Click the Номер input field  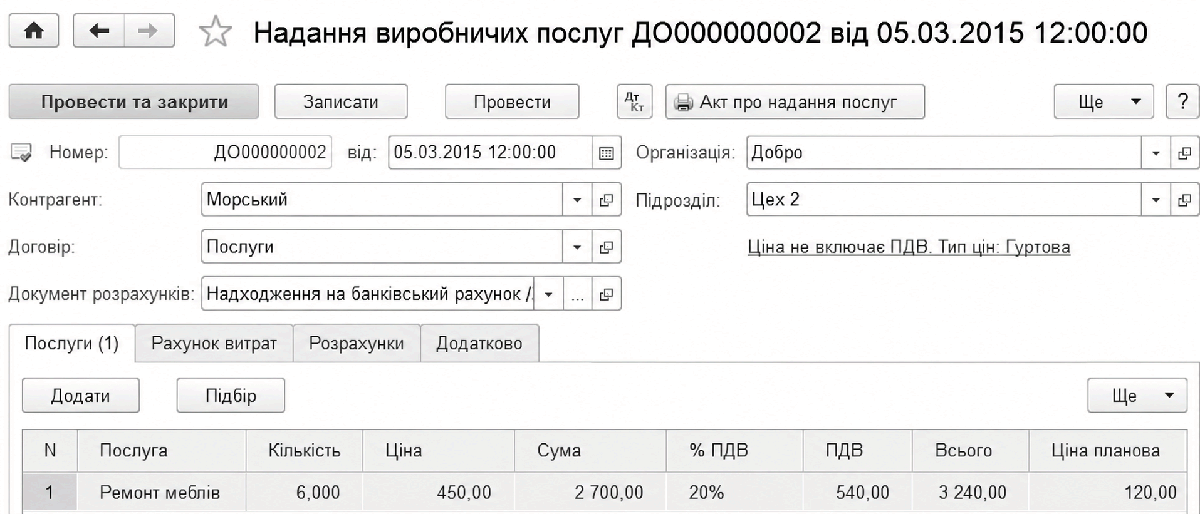tap(226, 153)
